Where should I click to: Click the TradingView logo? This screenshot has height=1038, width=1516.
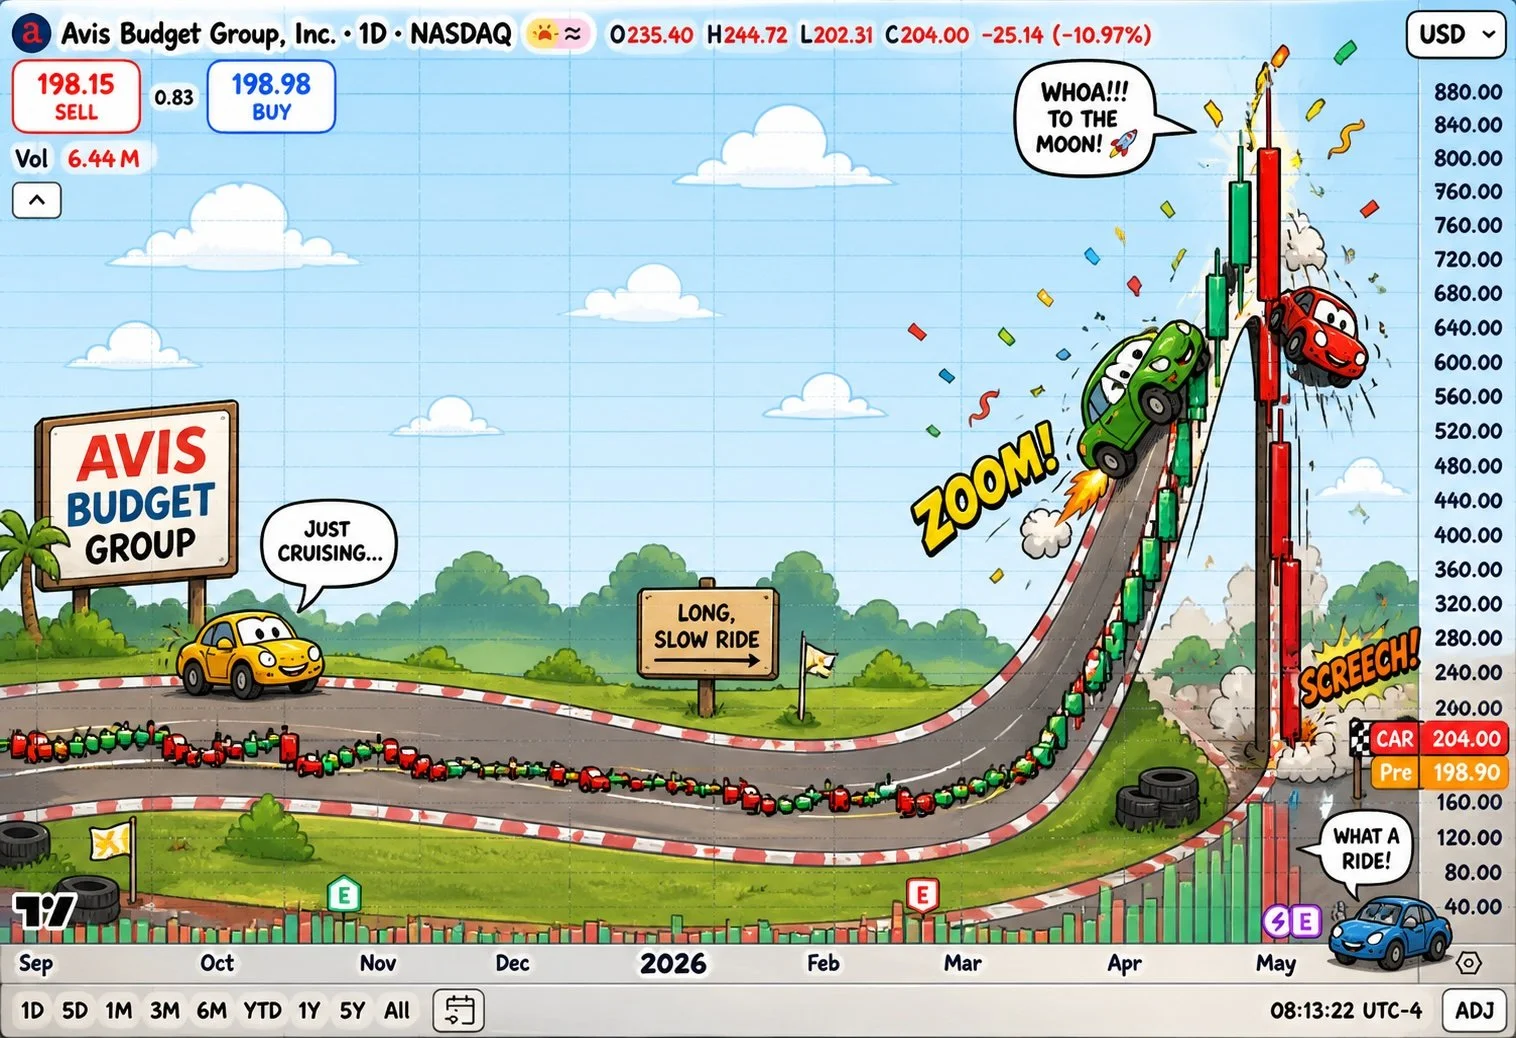tap(44, 911)
